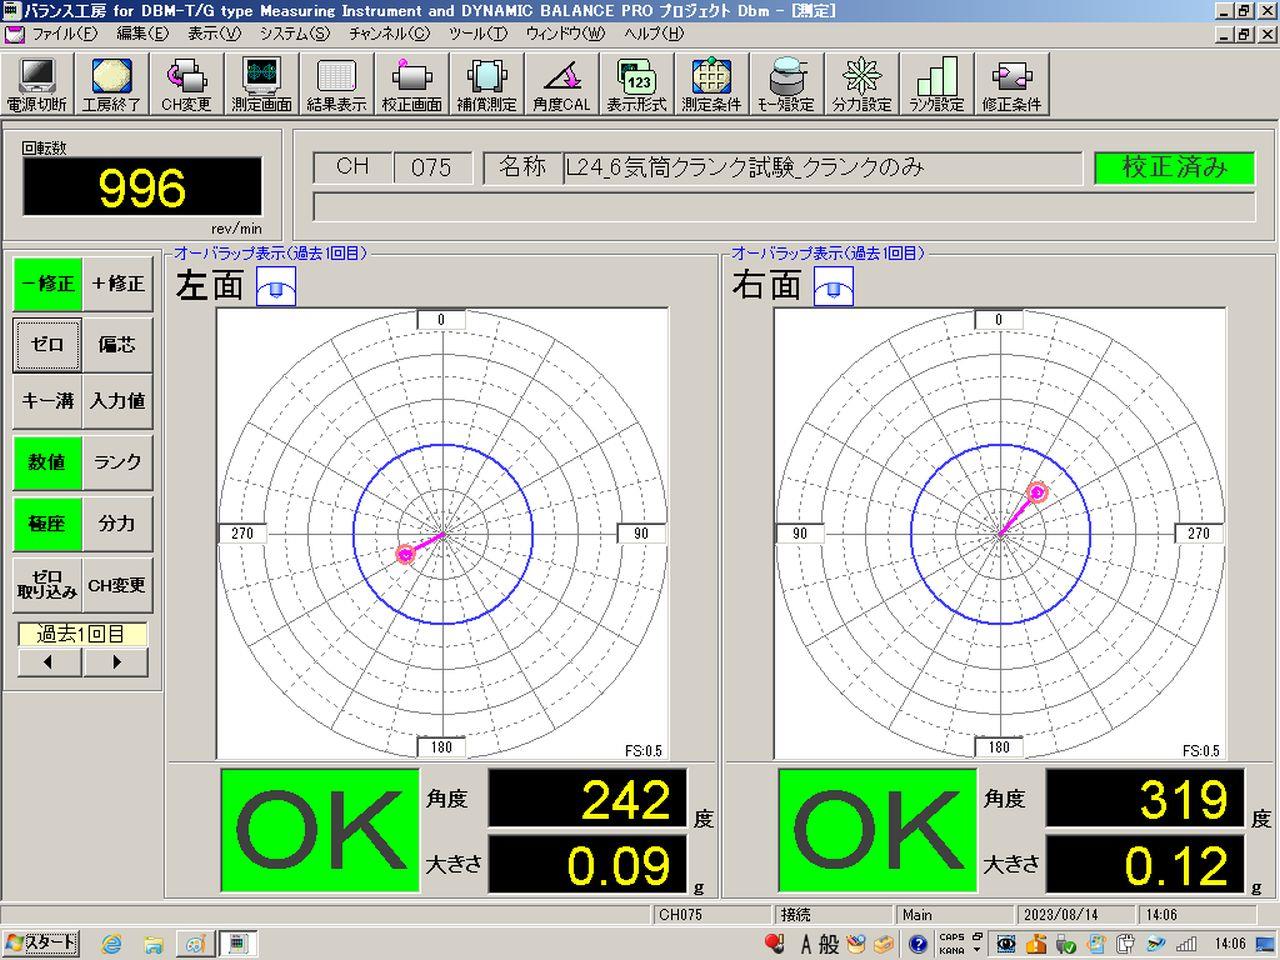Click the view icon beside 左面

pos(276,287)
